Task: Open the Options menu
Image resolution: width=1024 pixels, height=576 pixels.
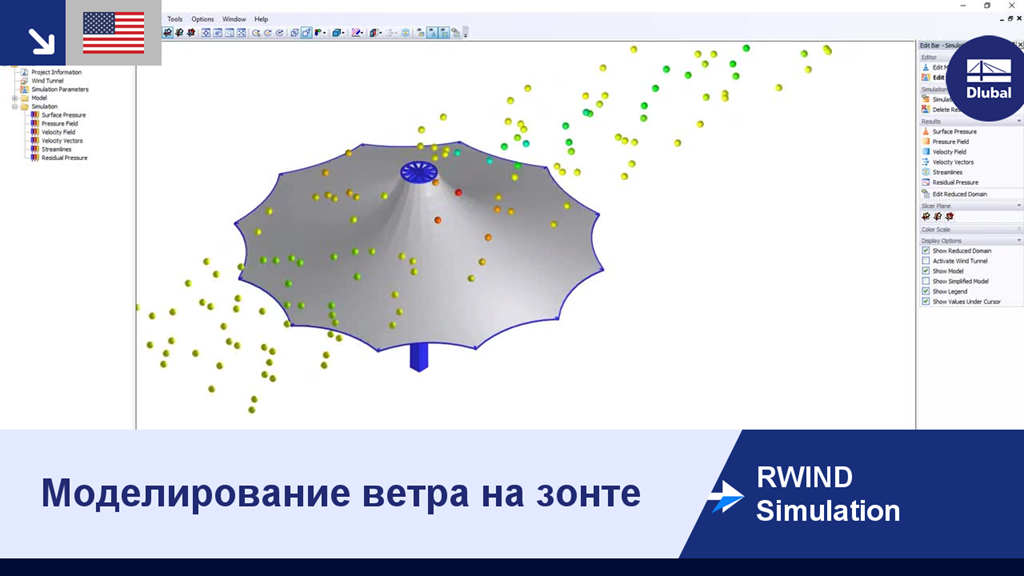Action: coord(202,19)
